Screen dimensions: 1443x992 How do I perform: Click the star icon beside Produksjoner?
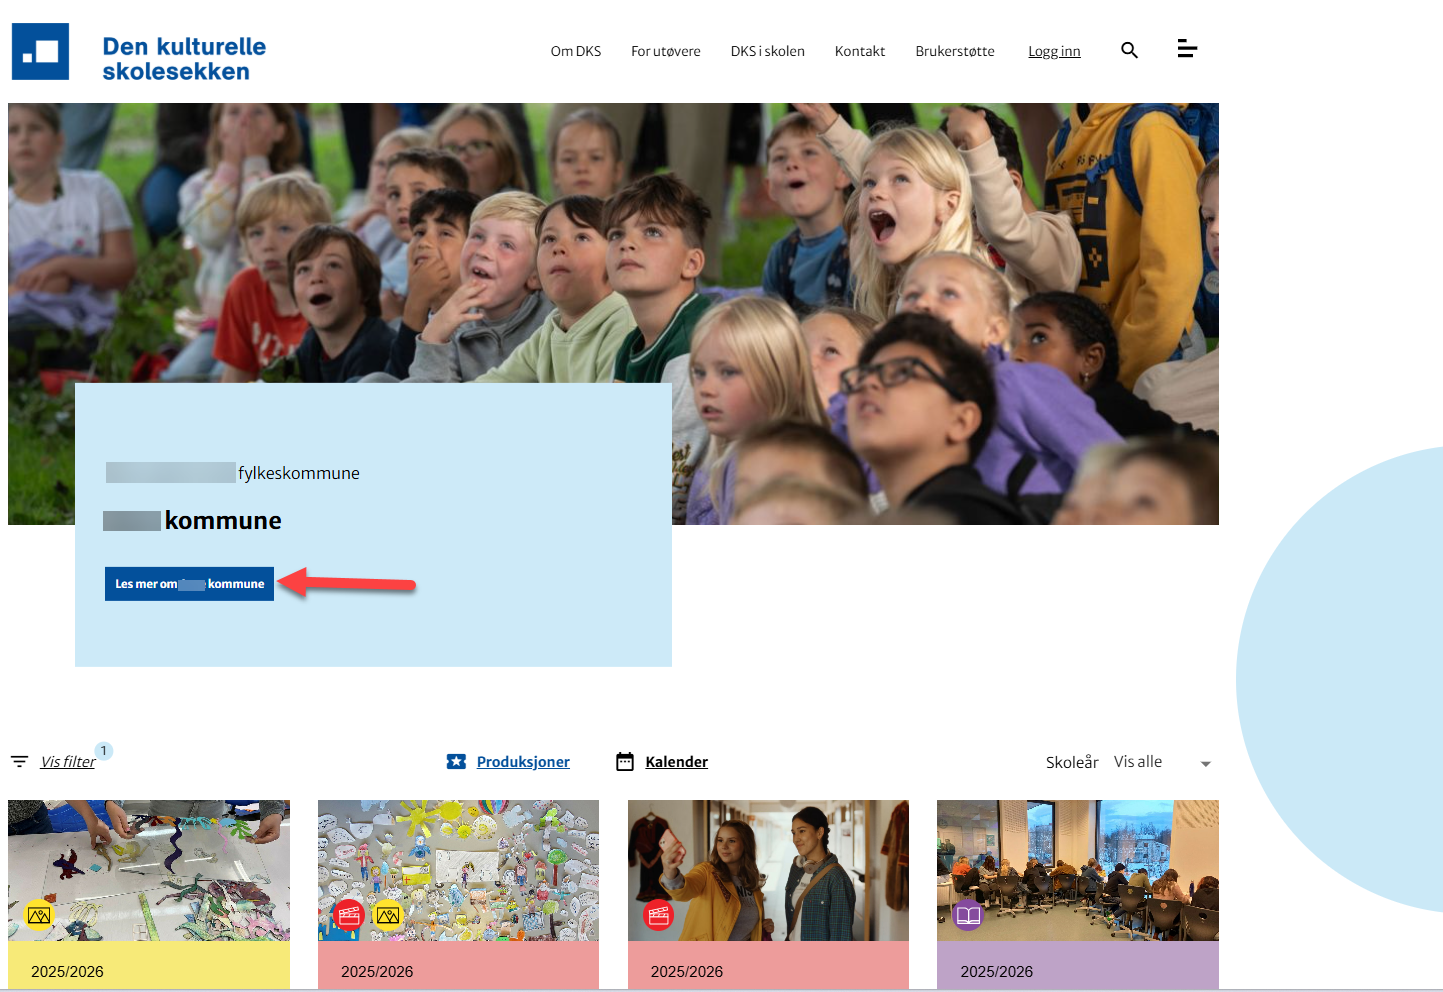pyautogui.click(x=456, y=762)
